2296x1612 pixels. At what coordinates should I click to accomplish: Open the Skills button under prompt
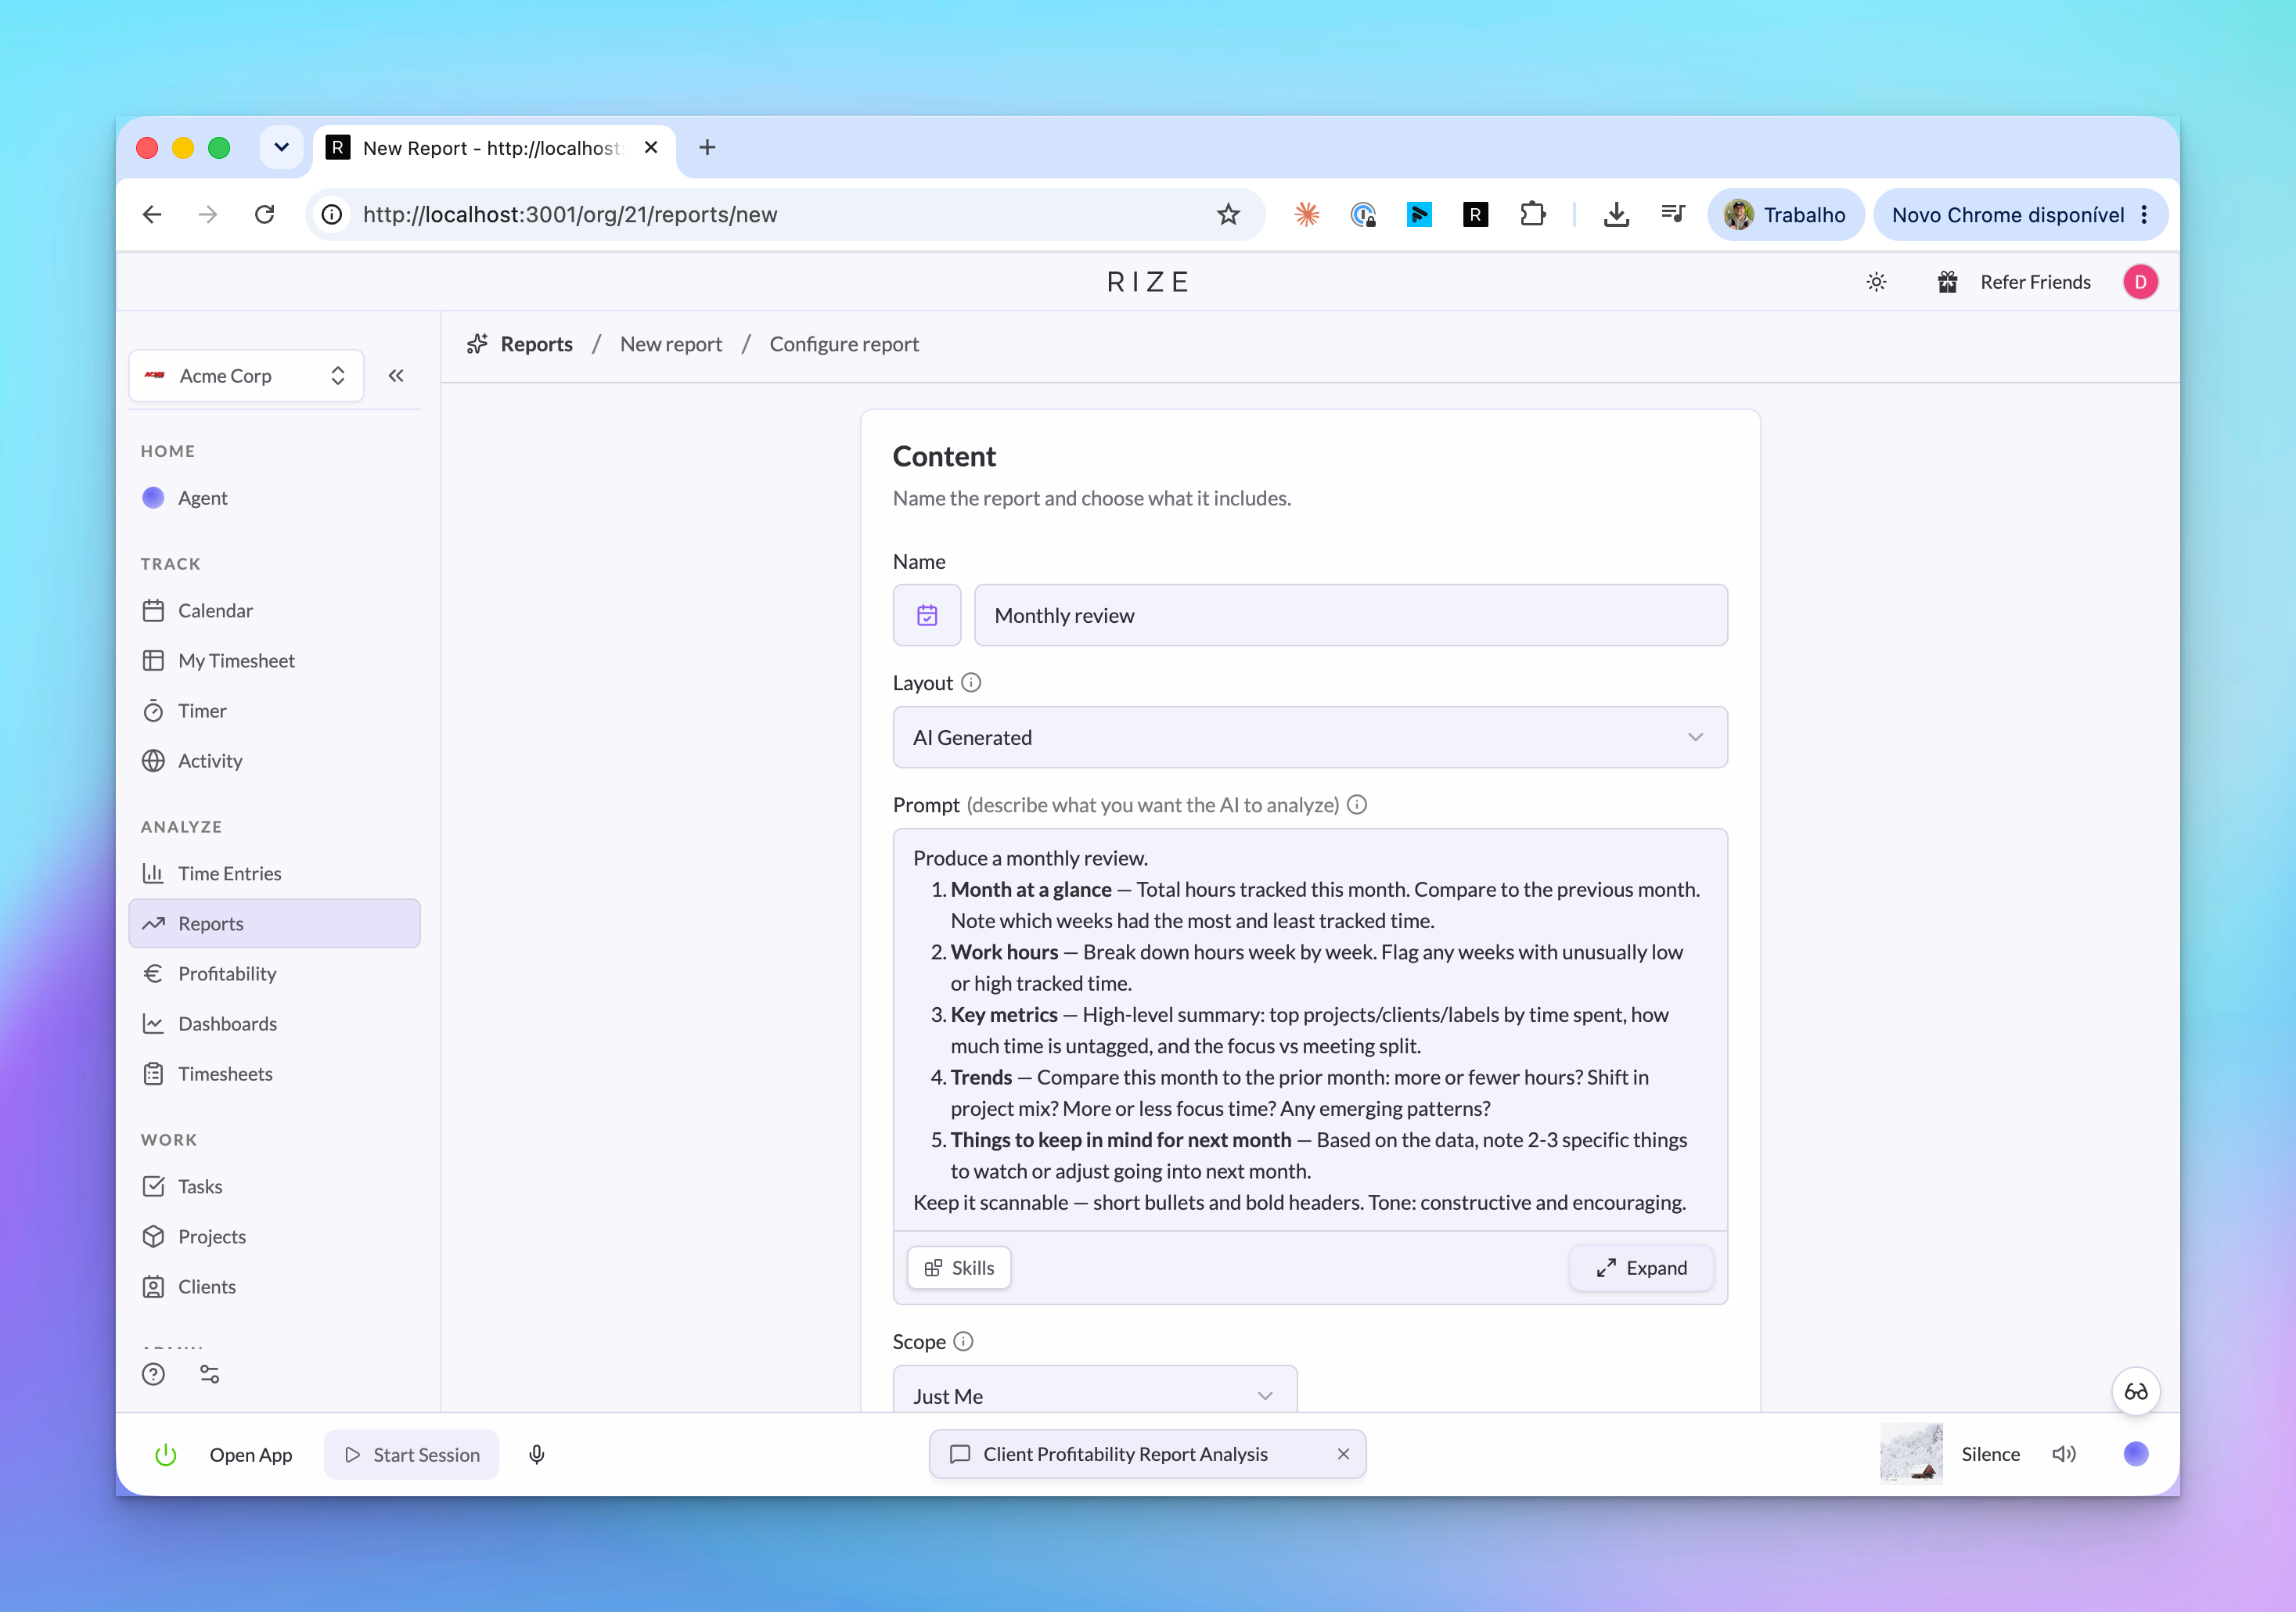coord(959,1267)
